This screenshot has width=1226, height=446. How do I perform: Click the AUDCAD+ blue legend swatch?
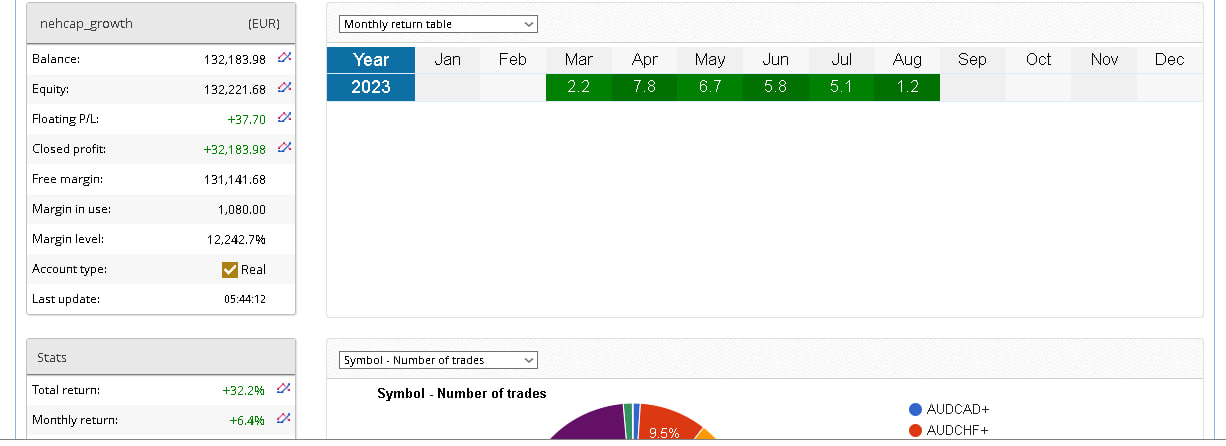[x=915, y=410]
